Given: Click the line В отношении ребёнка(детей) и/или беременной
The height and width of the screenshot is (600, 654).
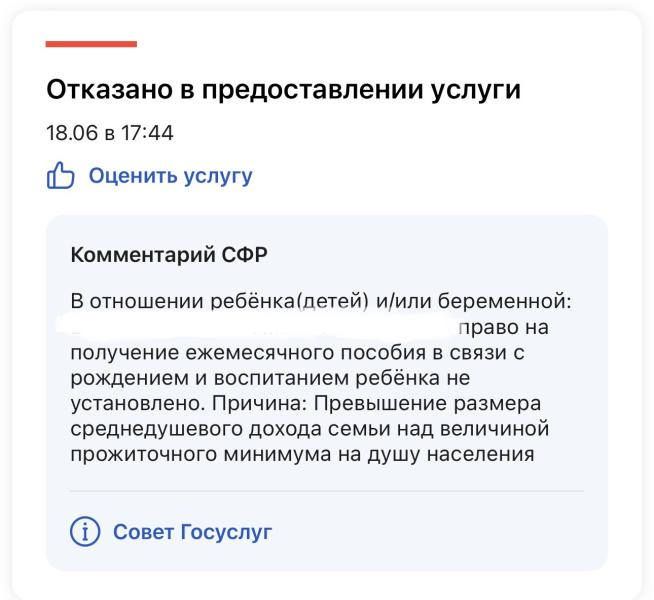Looking at the screenshot, I should tap(321, 301).
